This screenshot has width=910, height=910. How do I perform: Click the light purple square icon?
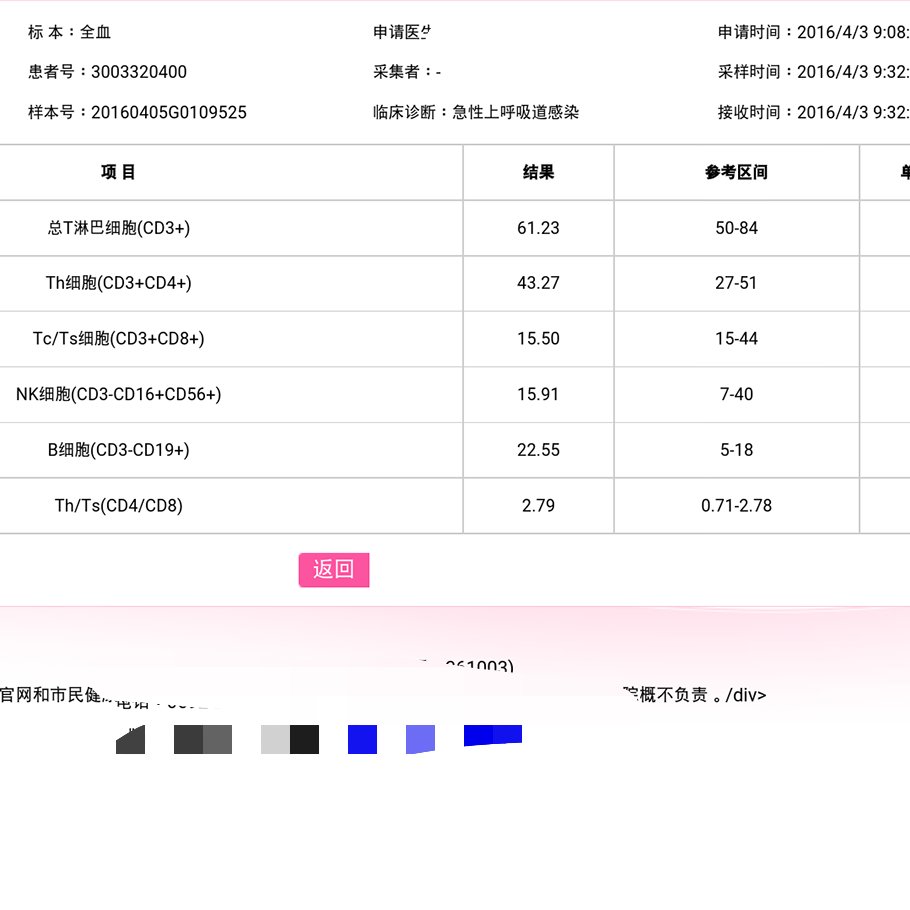(x=420, y=739)
